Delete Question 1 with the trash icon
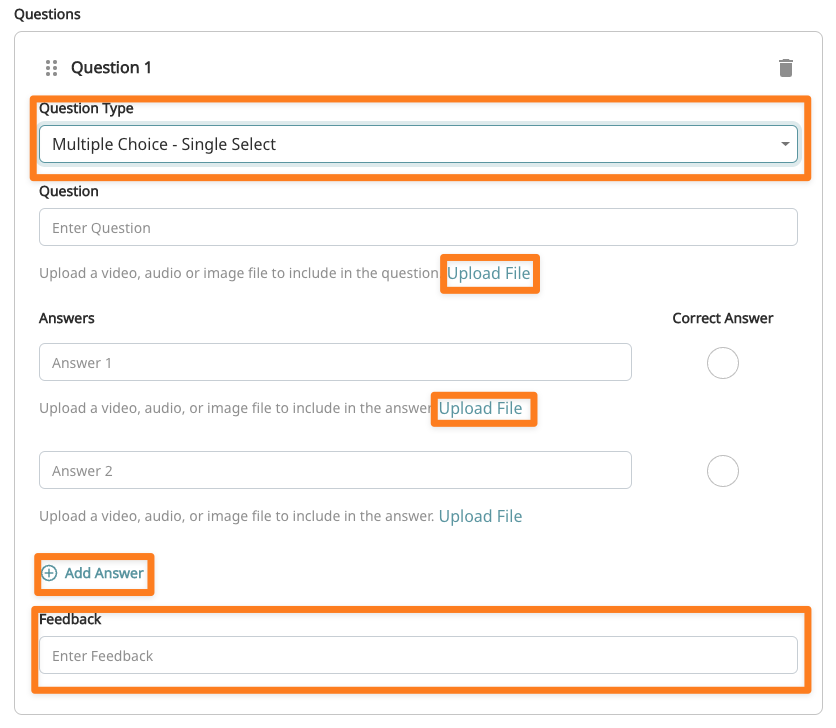 tap(786, 68)
